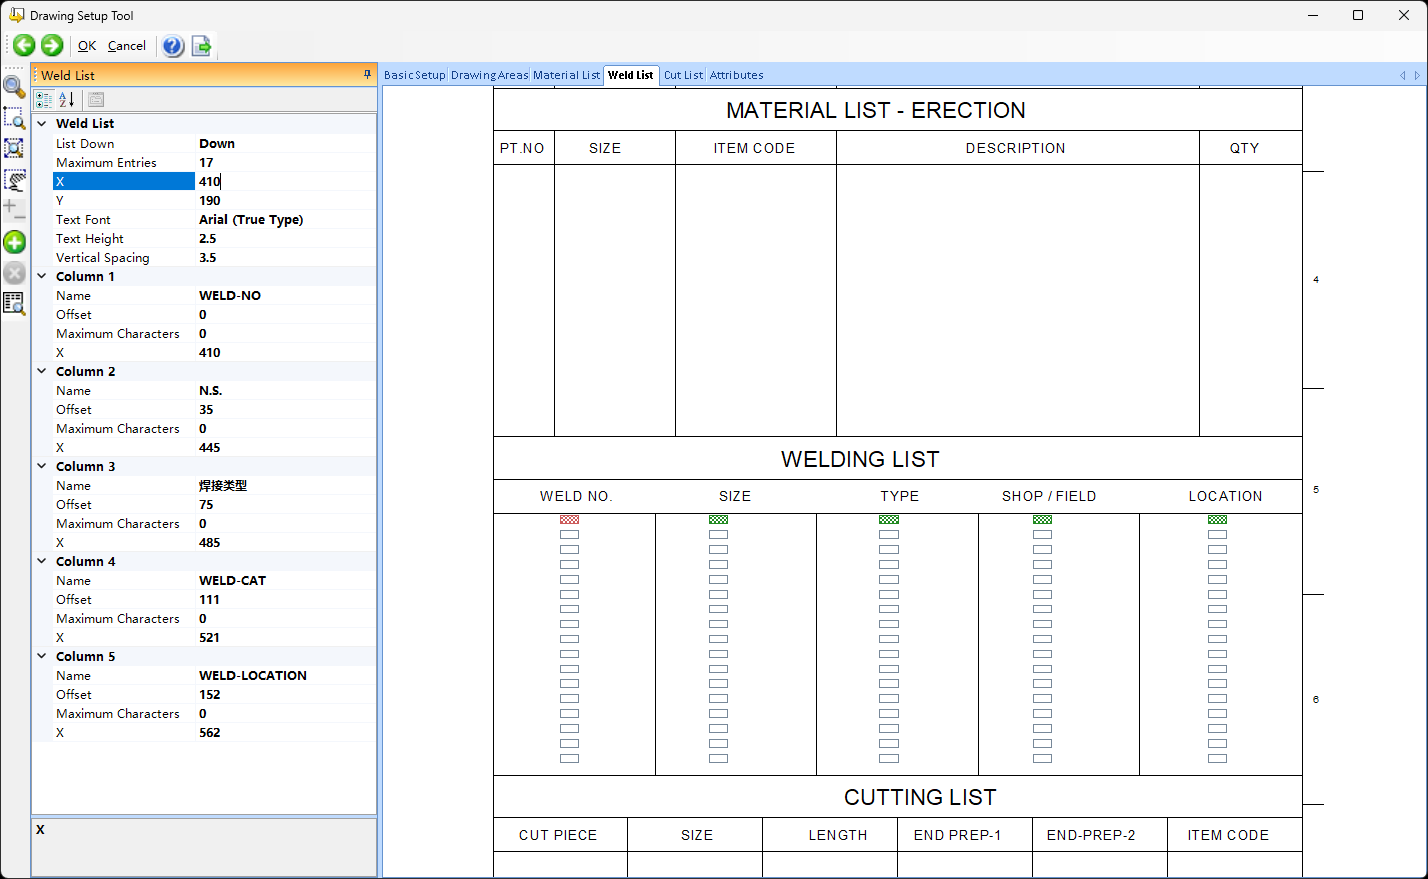Screen dimensions: 1428x879
Task: Collapse the Column 5 section
Action: [42, 657]
